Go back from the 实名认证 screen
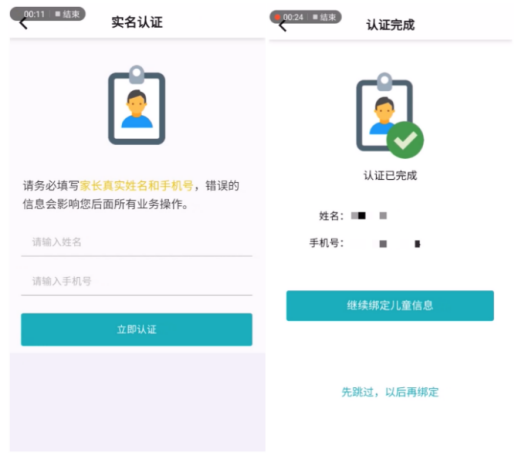The image size is (519, 467). [23, 24]
